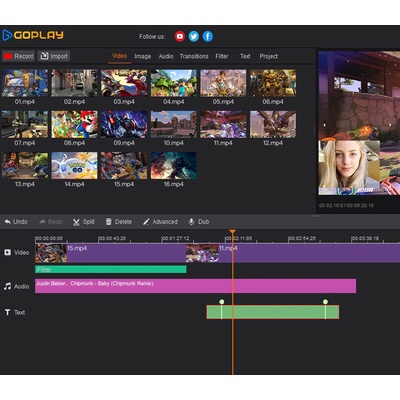This screenshot has width=400, height=400.
Task: Switch to the Project tab
Action: (x=269, y=56)
